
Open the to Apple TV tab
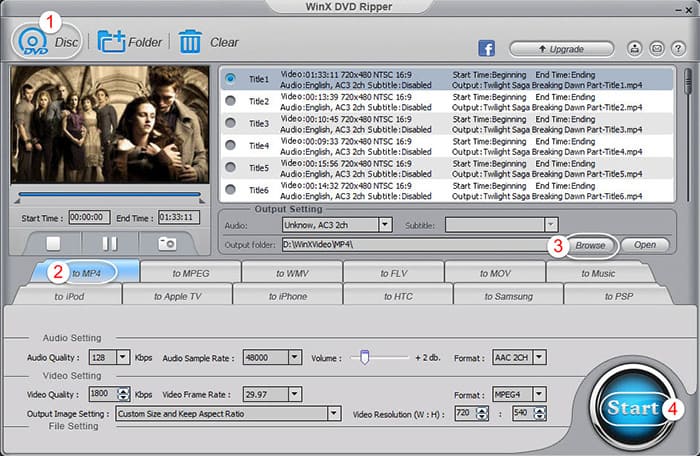tap(178, 296)
